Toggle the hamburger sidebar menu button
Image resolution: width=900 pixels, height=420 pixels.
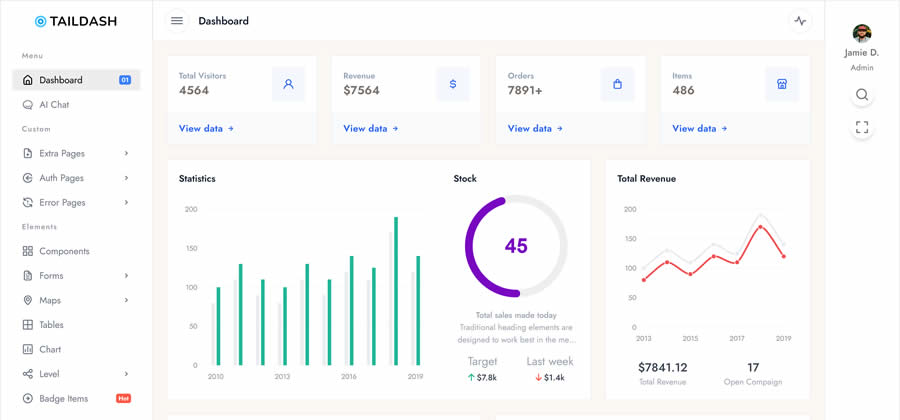click(177, 21)
